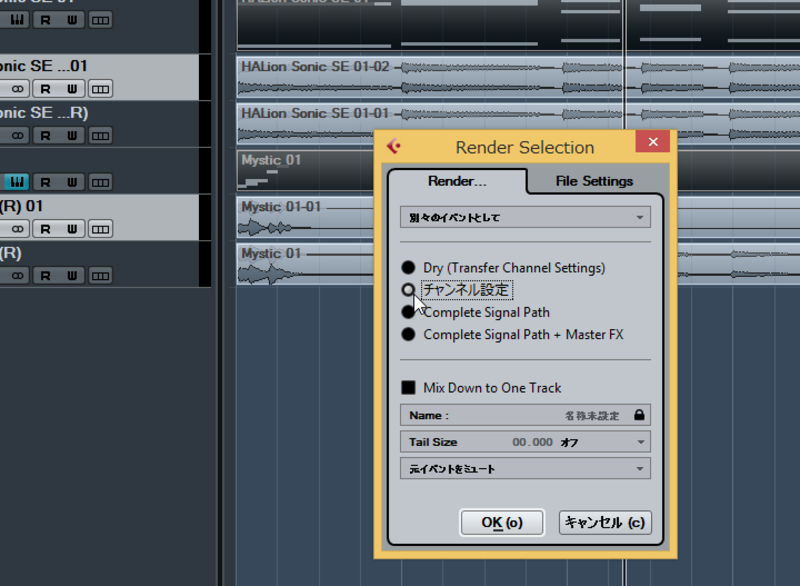Click the keyboard instrument icon on the topmost track
Image resolution: width=800 pixels, height=586 pixels.
16,20
